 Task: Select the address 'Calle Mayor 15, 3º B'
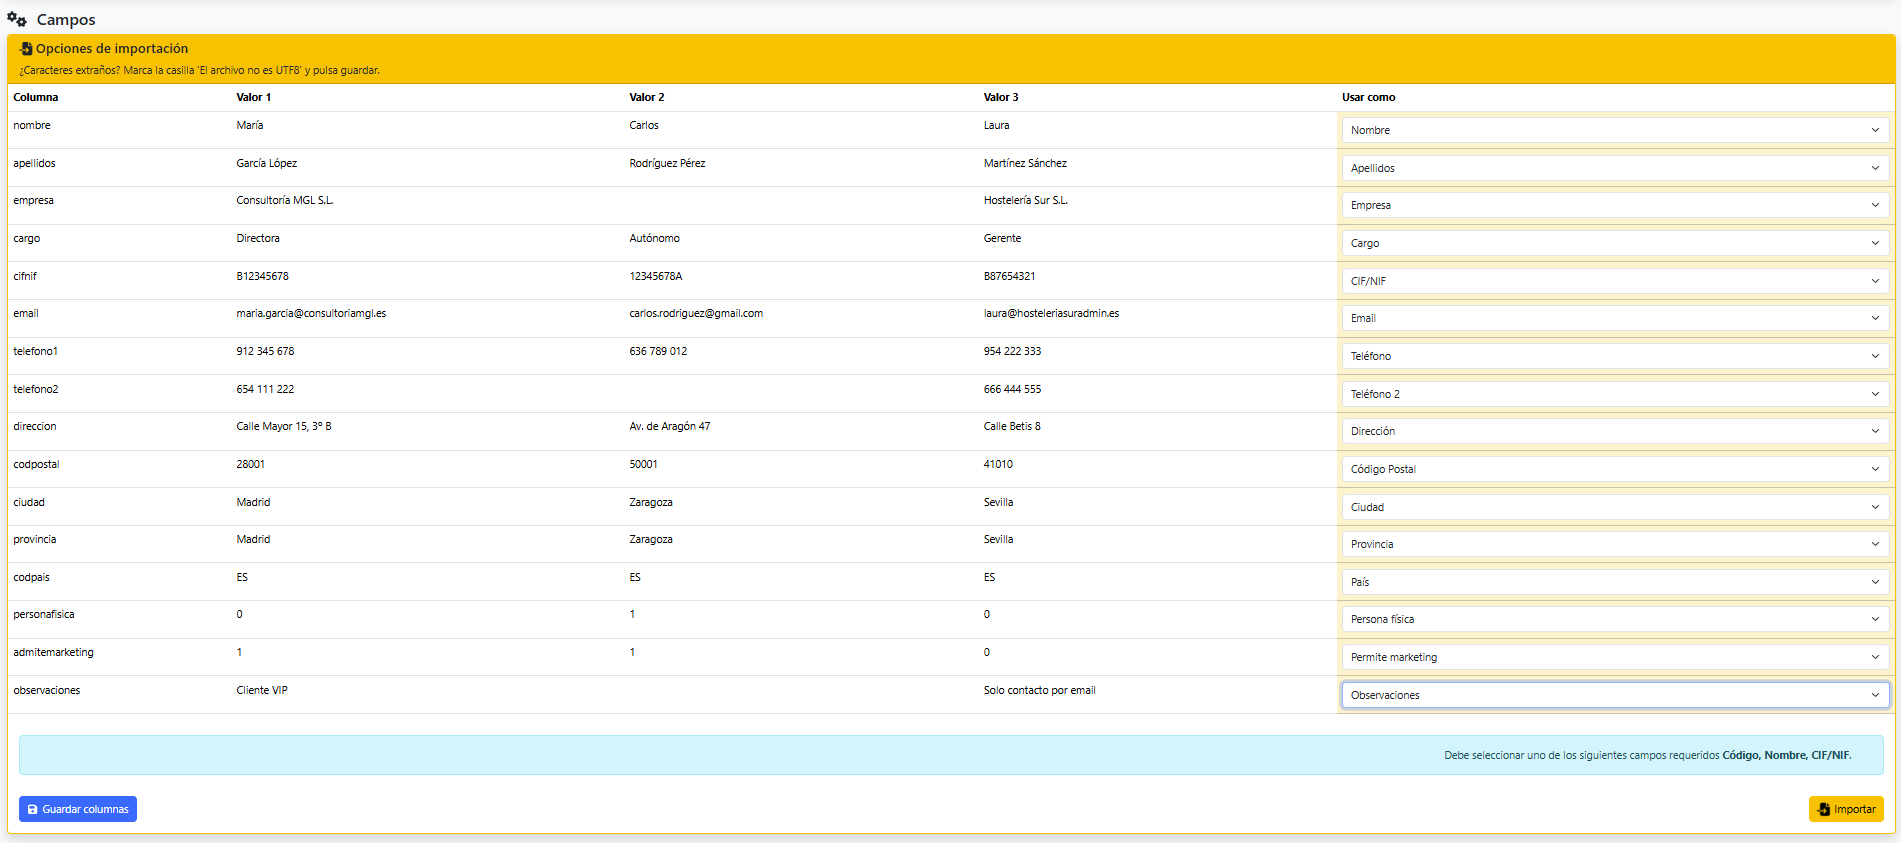pyautogui.click(x=284, y=426)
